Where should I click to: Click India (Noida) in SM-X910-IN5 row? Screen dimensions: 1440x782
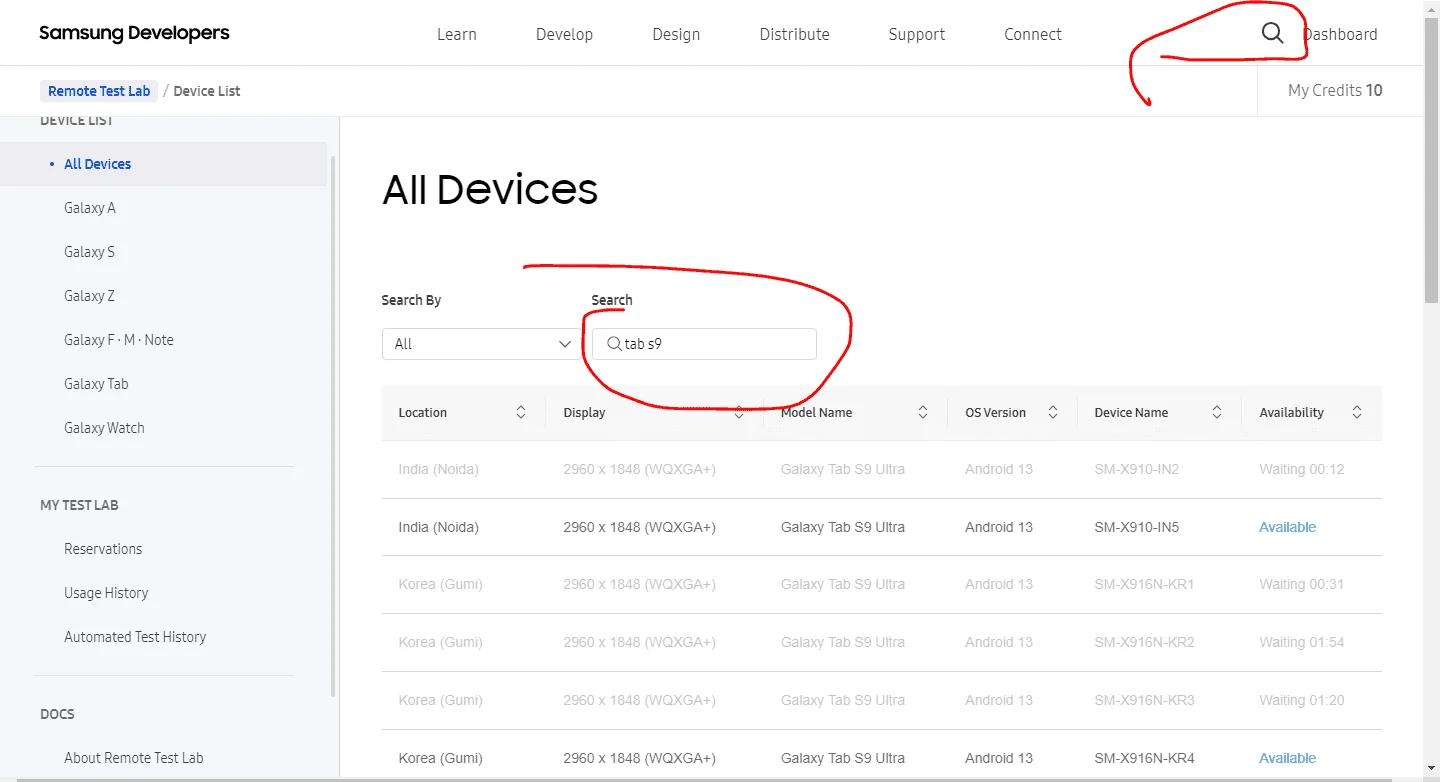click(x=438, y=527)
